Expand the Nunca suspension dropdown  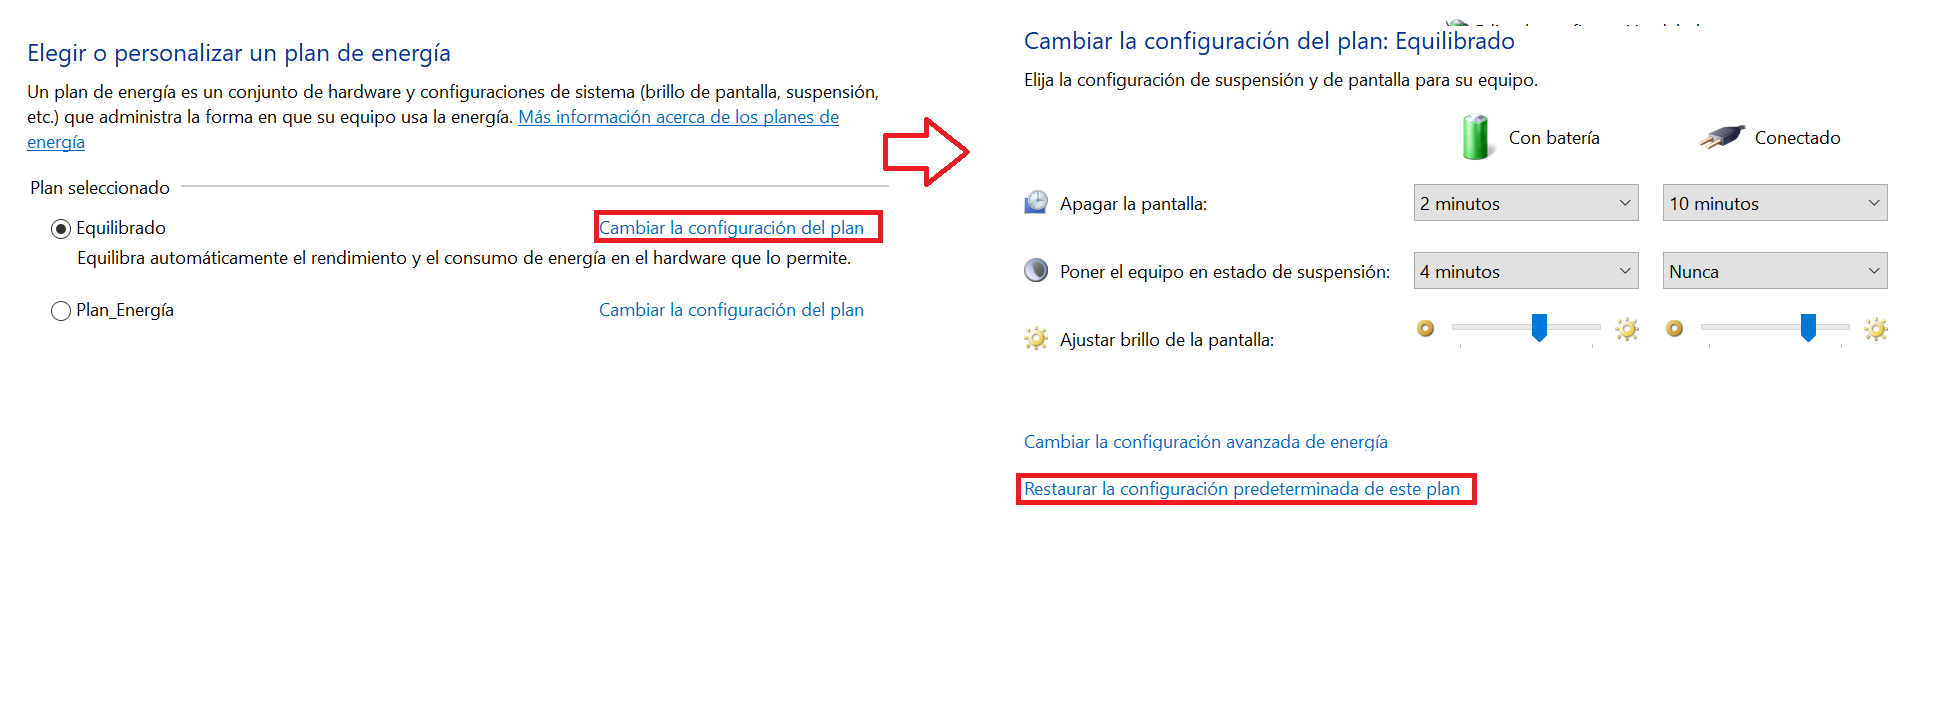[x=1775, y=271]
